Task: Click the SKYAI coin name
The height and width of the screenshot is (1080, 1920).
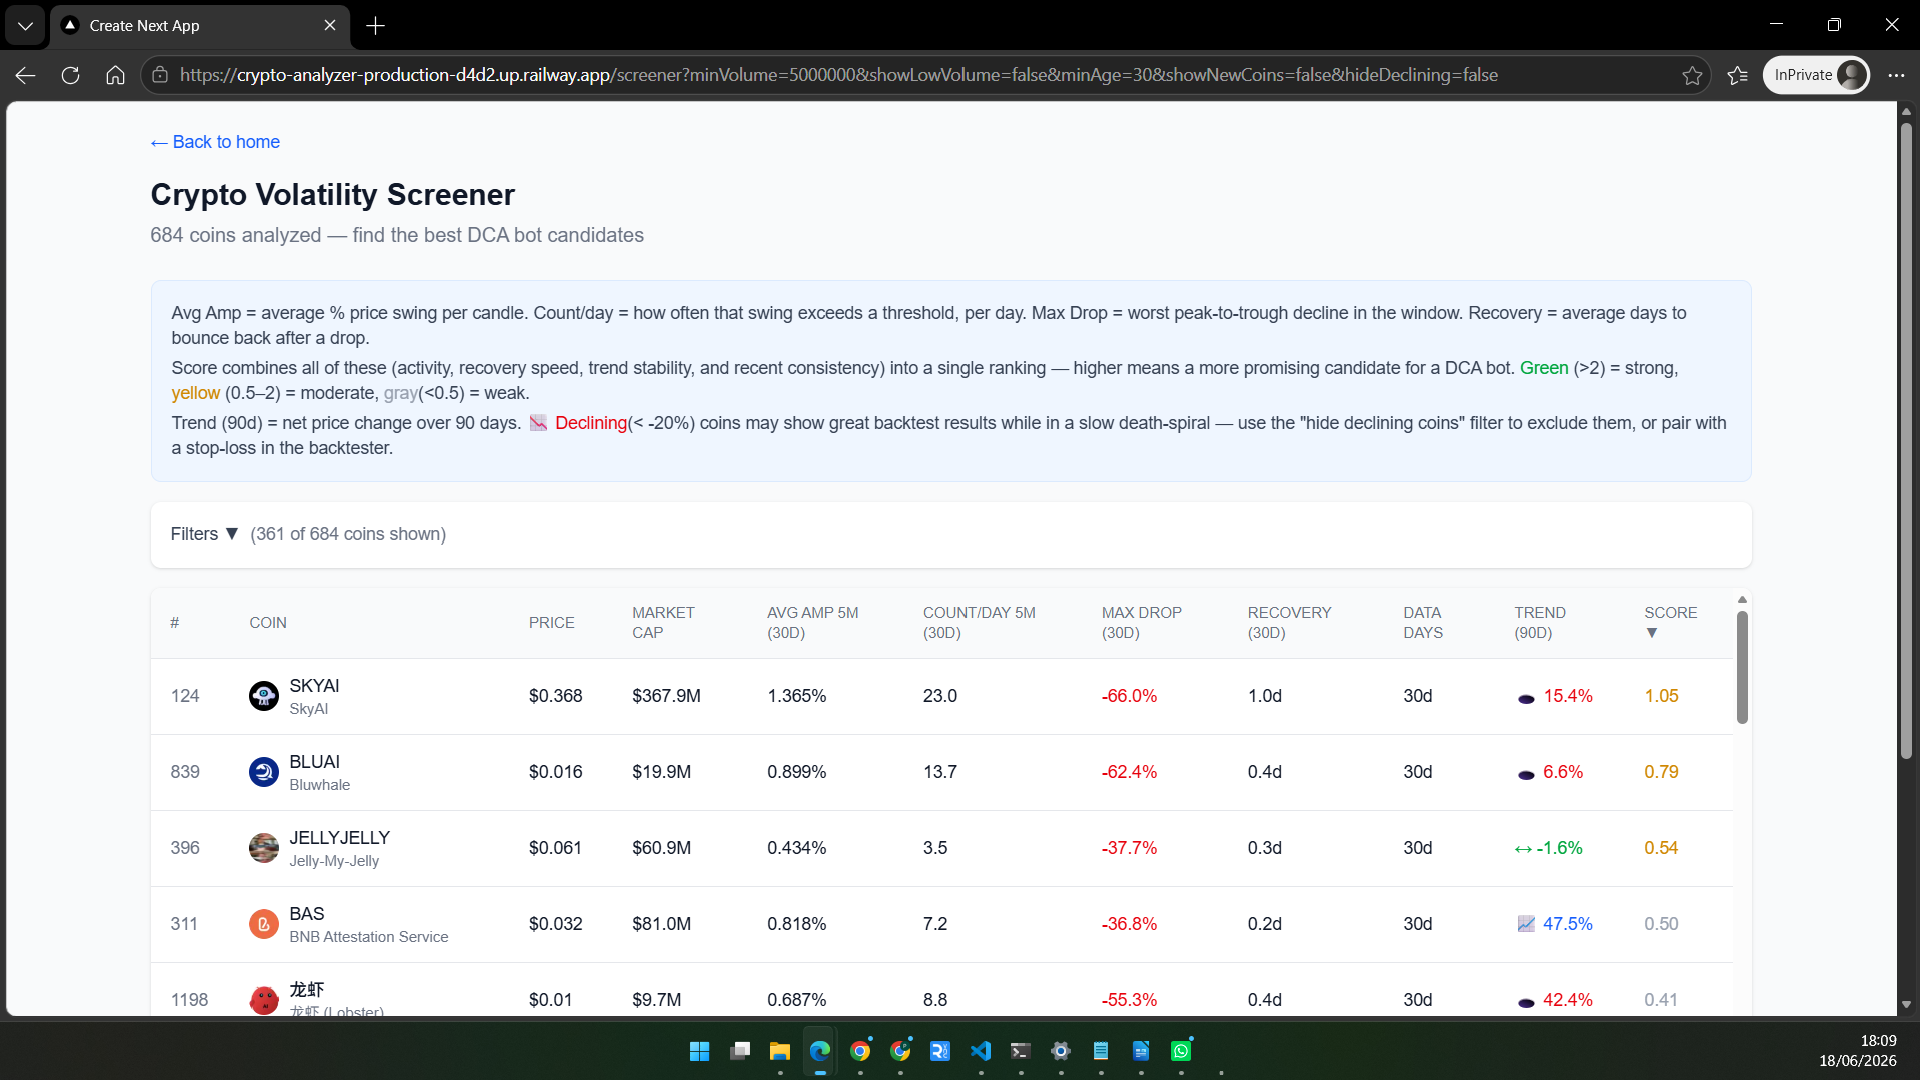Action: [x=314, y=686]
